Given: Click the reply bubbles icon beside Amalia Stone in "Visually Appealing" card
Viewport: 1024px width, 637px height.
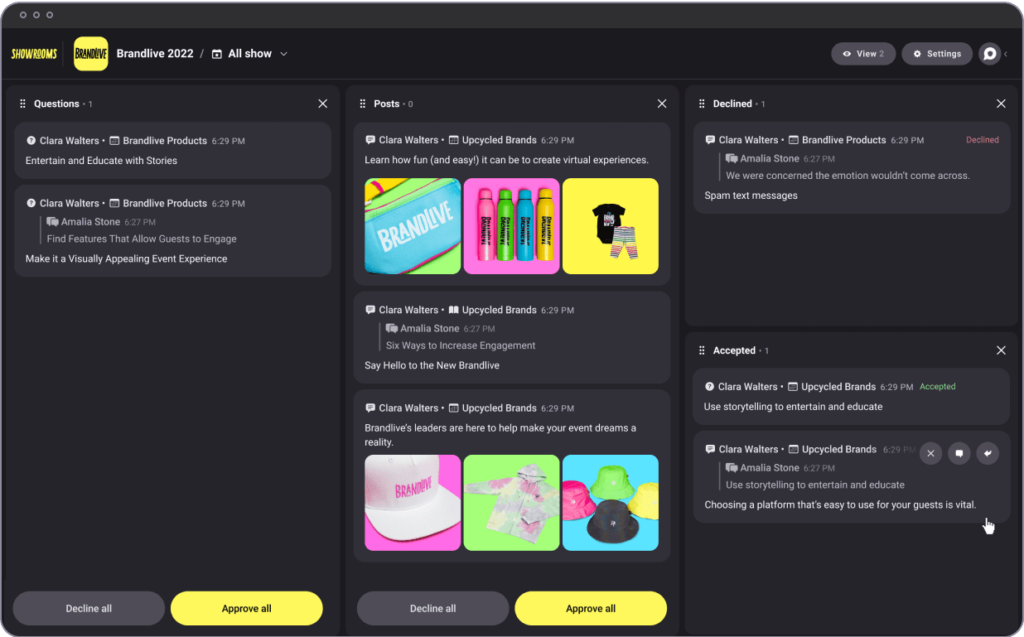Looking at the screenshot, I should [x=52, y=222].
